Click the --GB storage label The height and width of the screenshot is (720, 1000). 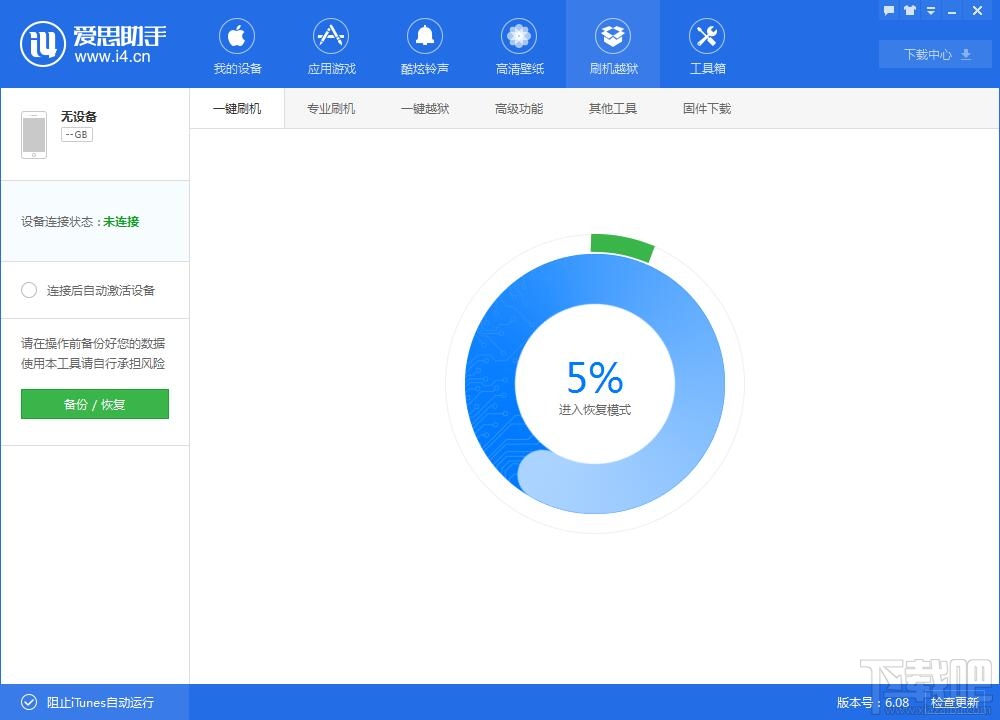[77, 135]
